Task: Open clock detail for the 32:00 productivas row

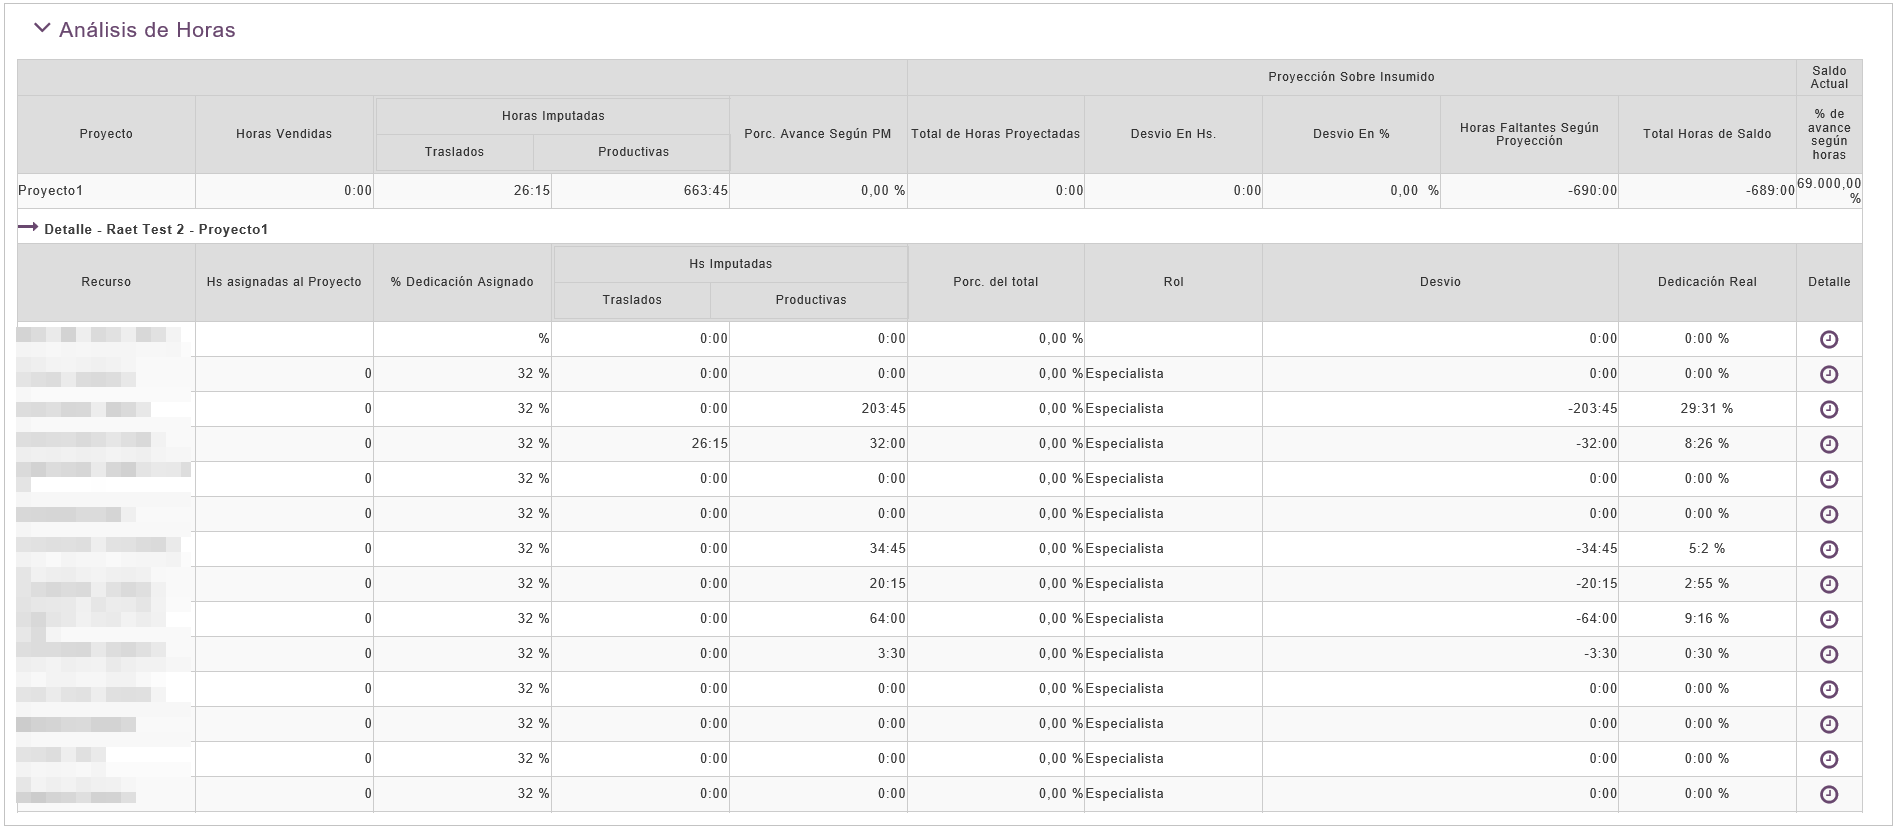Action: pyautogui.click(x=1828, y=444)
